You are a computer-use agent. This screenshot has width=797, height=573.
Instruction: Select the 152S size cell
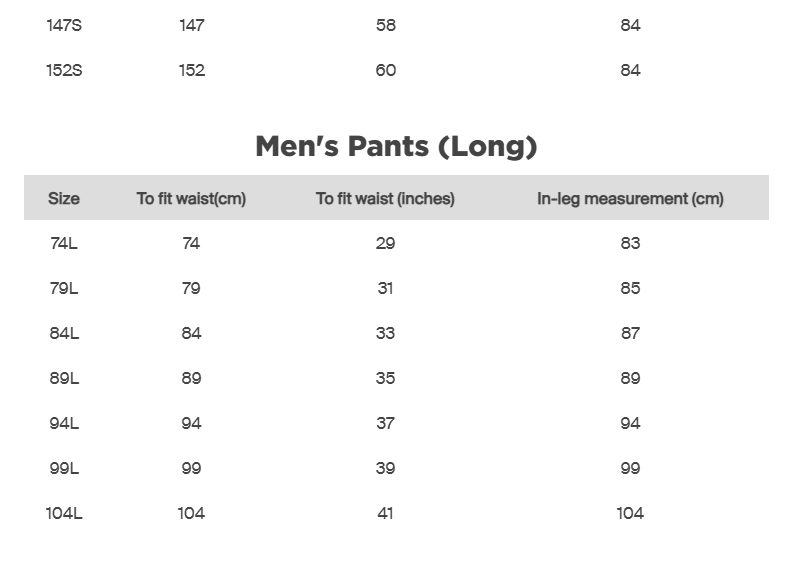(64, 70)
